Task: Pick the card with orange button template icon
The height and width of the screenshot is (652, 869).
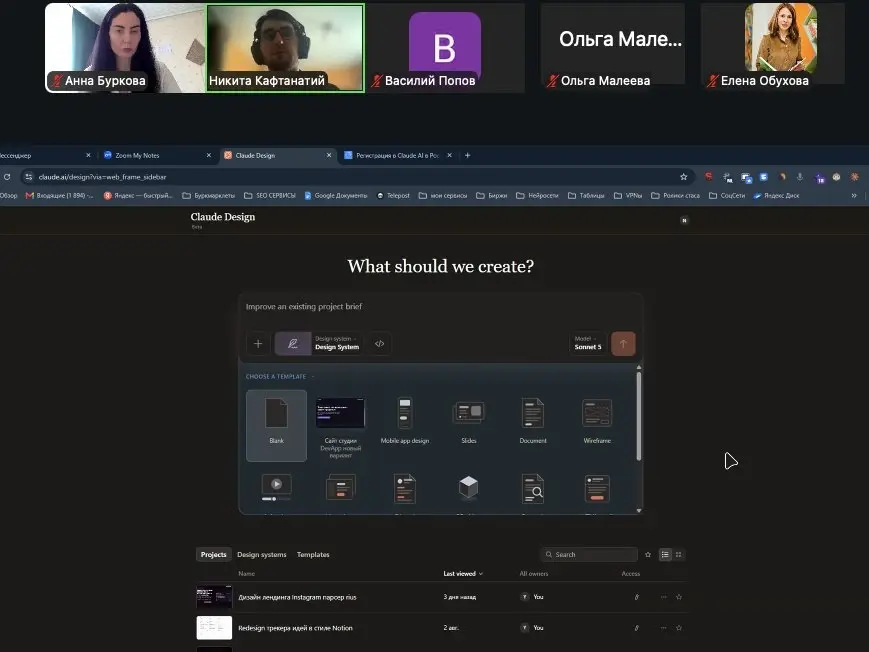Action: point(597,488)
